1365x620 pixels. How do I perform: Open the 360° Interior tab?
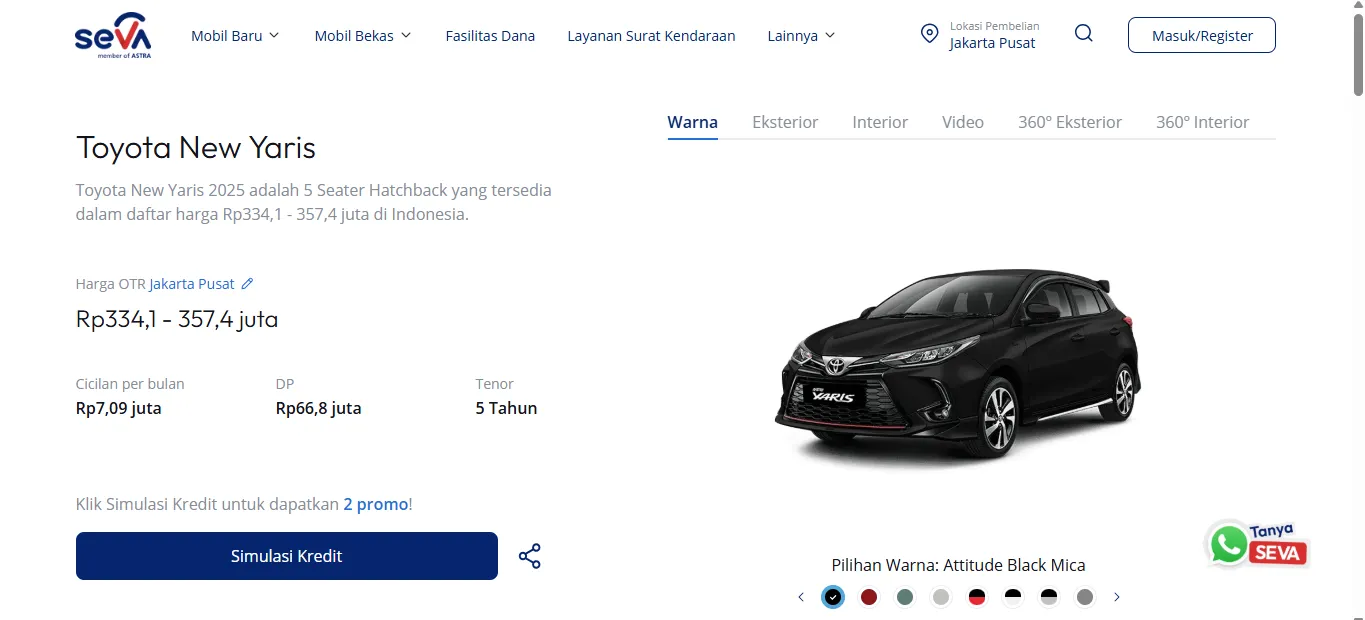[1202, 121]
